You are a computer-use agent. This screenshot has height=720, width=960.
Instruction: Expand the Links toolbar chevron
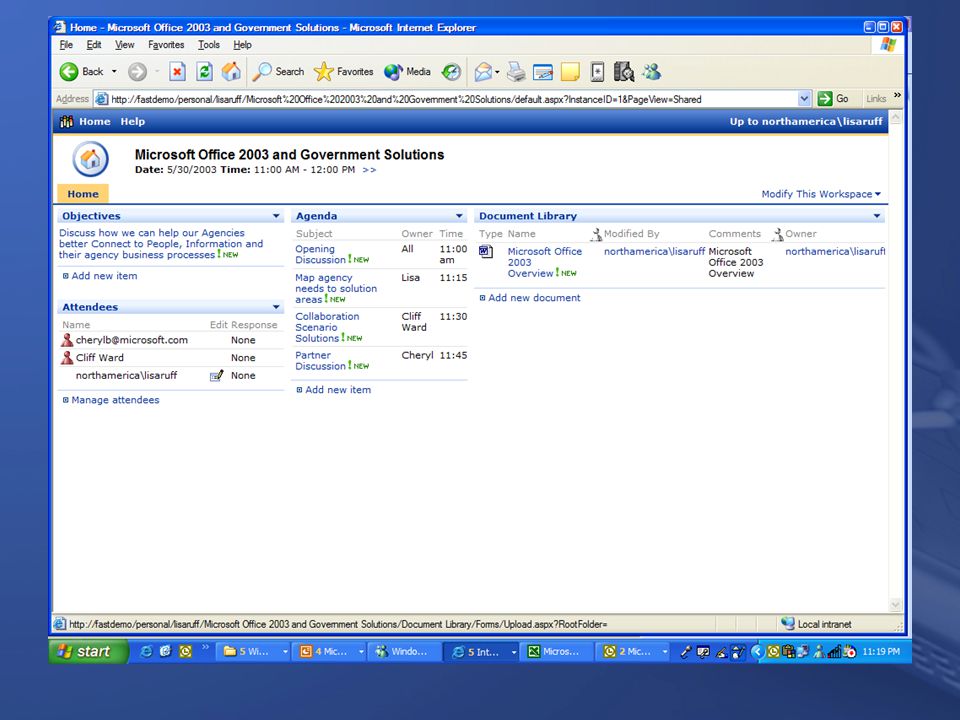897,96
